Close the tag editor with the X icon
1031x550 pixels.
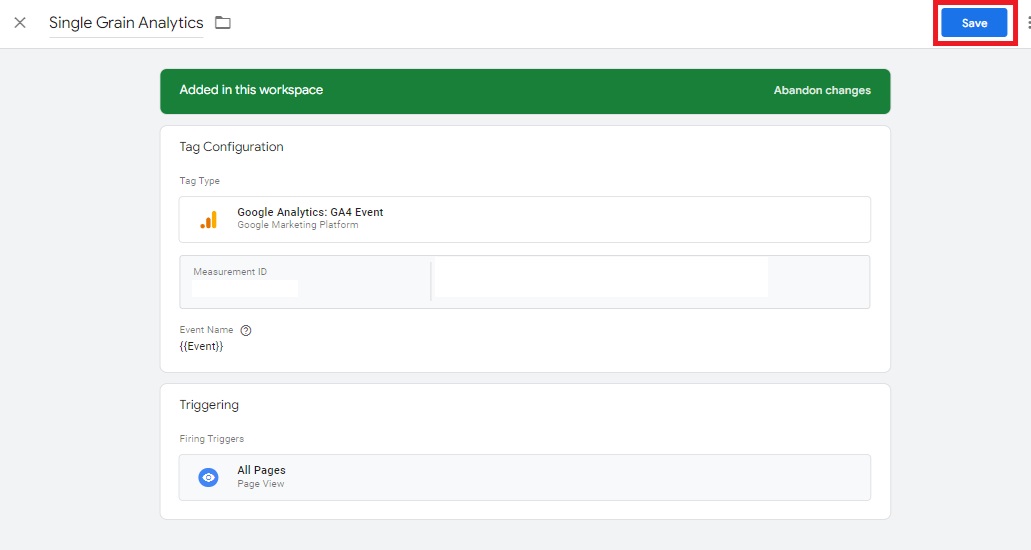(x=20, y=23)
